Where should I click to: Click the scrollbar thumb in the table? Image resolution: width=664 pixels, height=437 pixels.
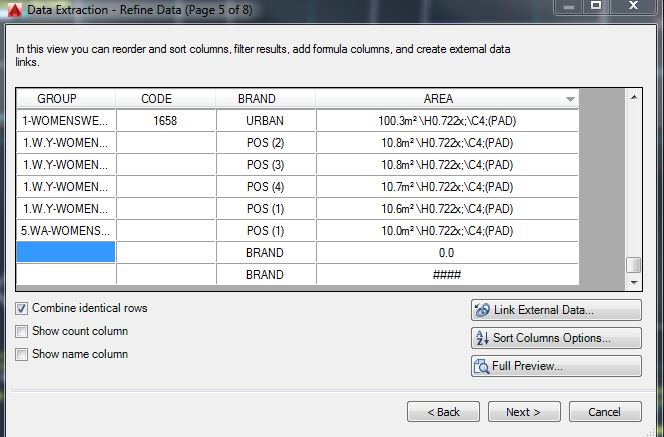[x=634, y=266]
